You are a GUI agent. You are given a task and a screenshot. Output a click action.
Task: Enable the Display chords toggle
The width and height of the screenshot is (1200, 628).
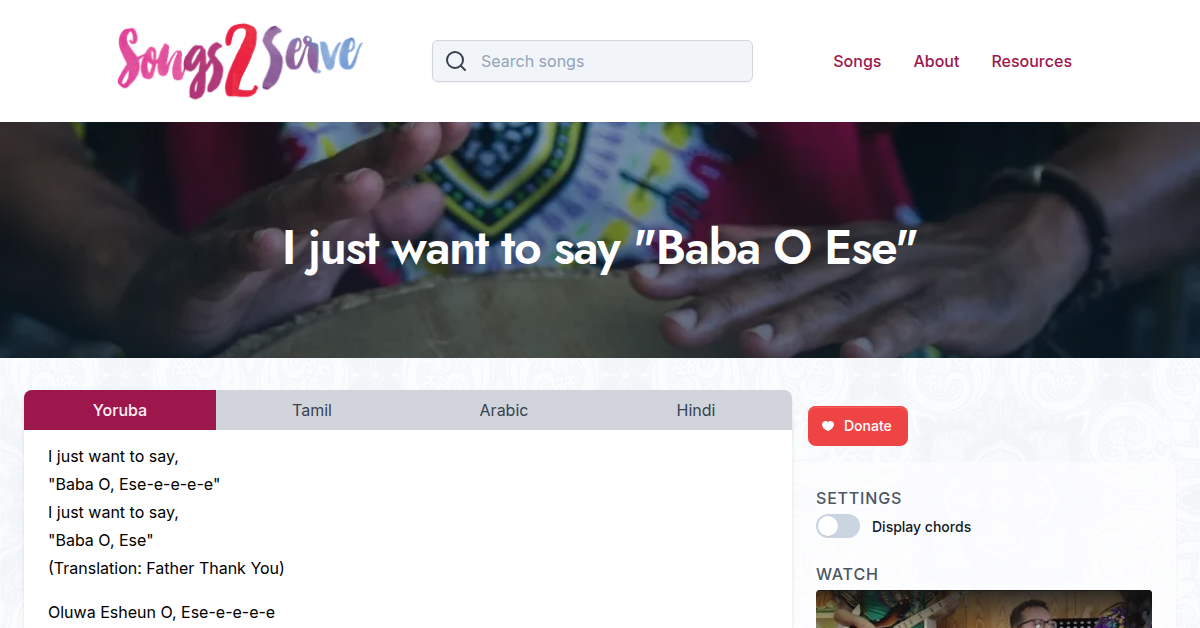(x=837, y=526)
